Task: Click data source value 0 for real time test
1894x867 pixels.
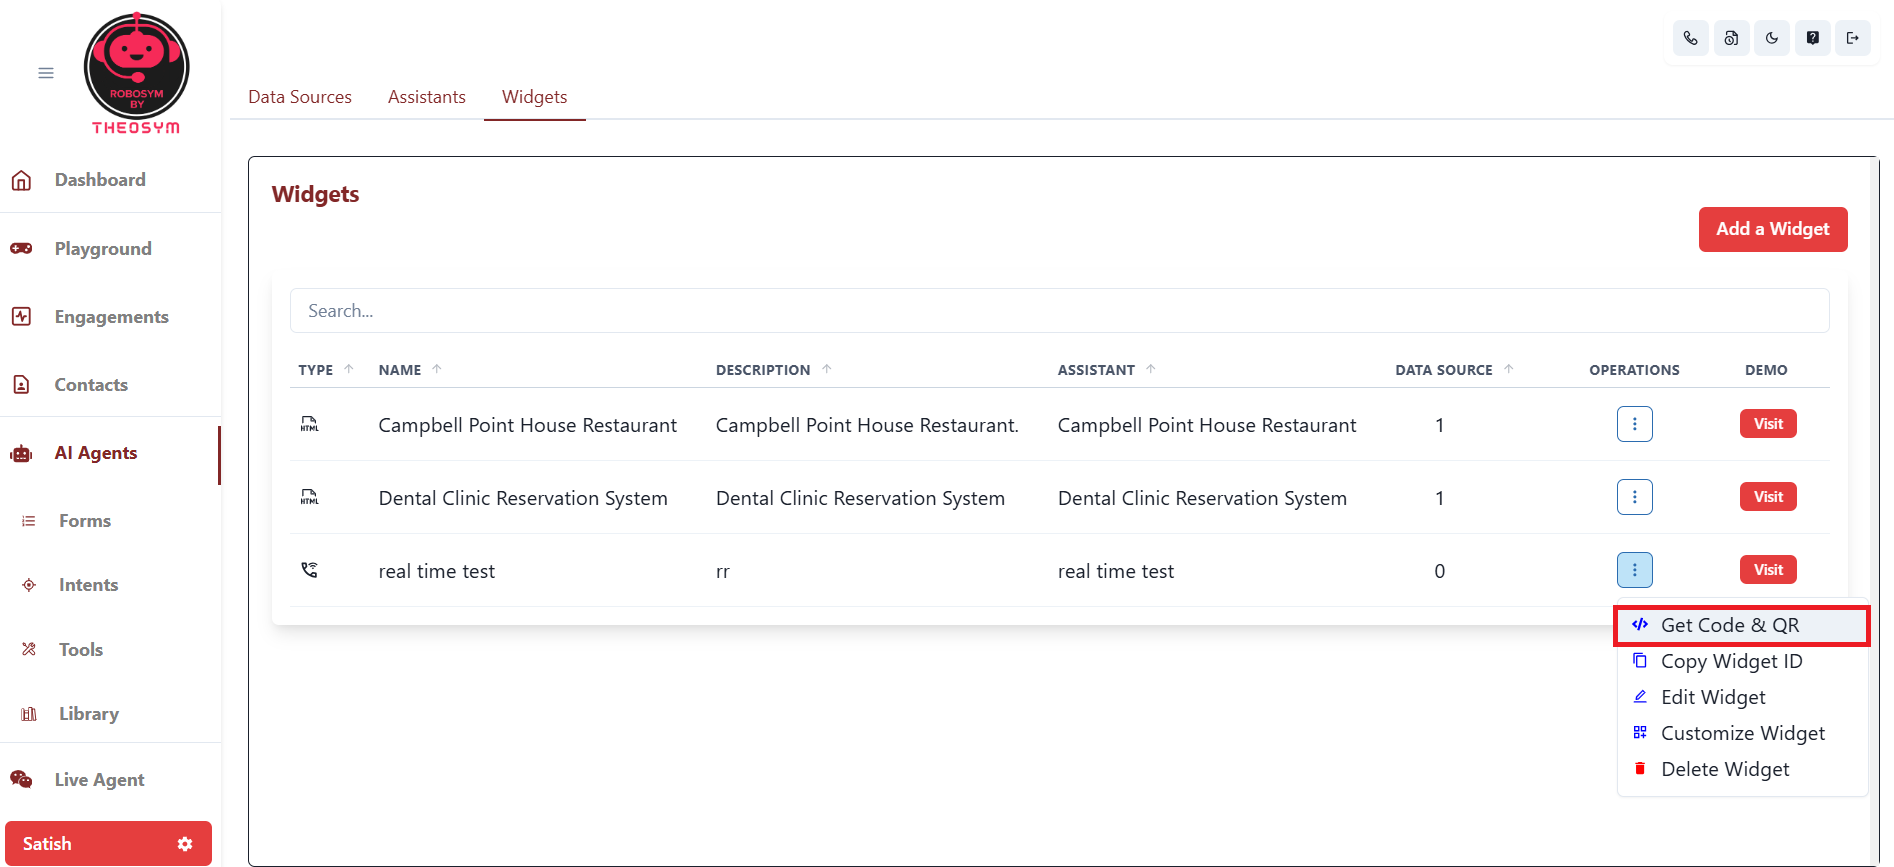Action: 1439,571
